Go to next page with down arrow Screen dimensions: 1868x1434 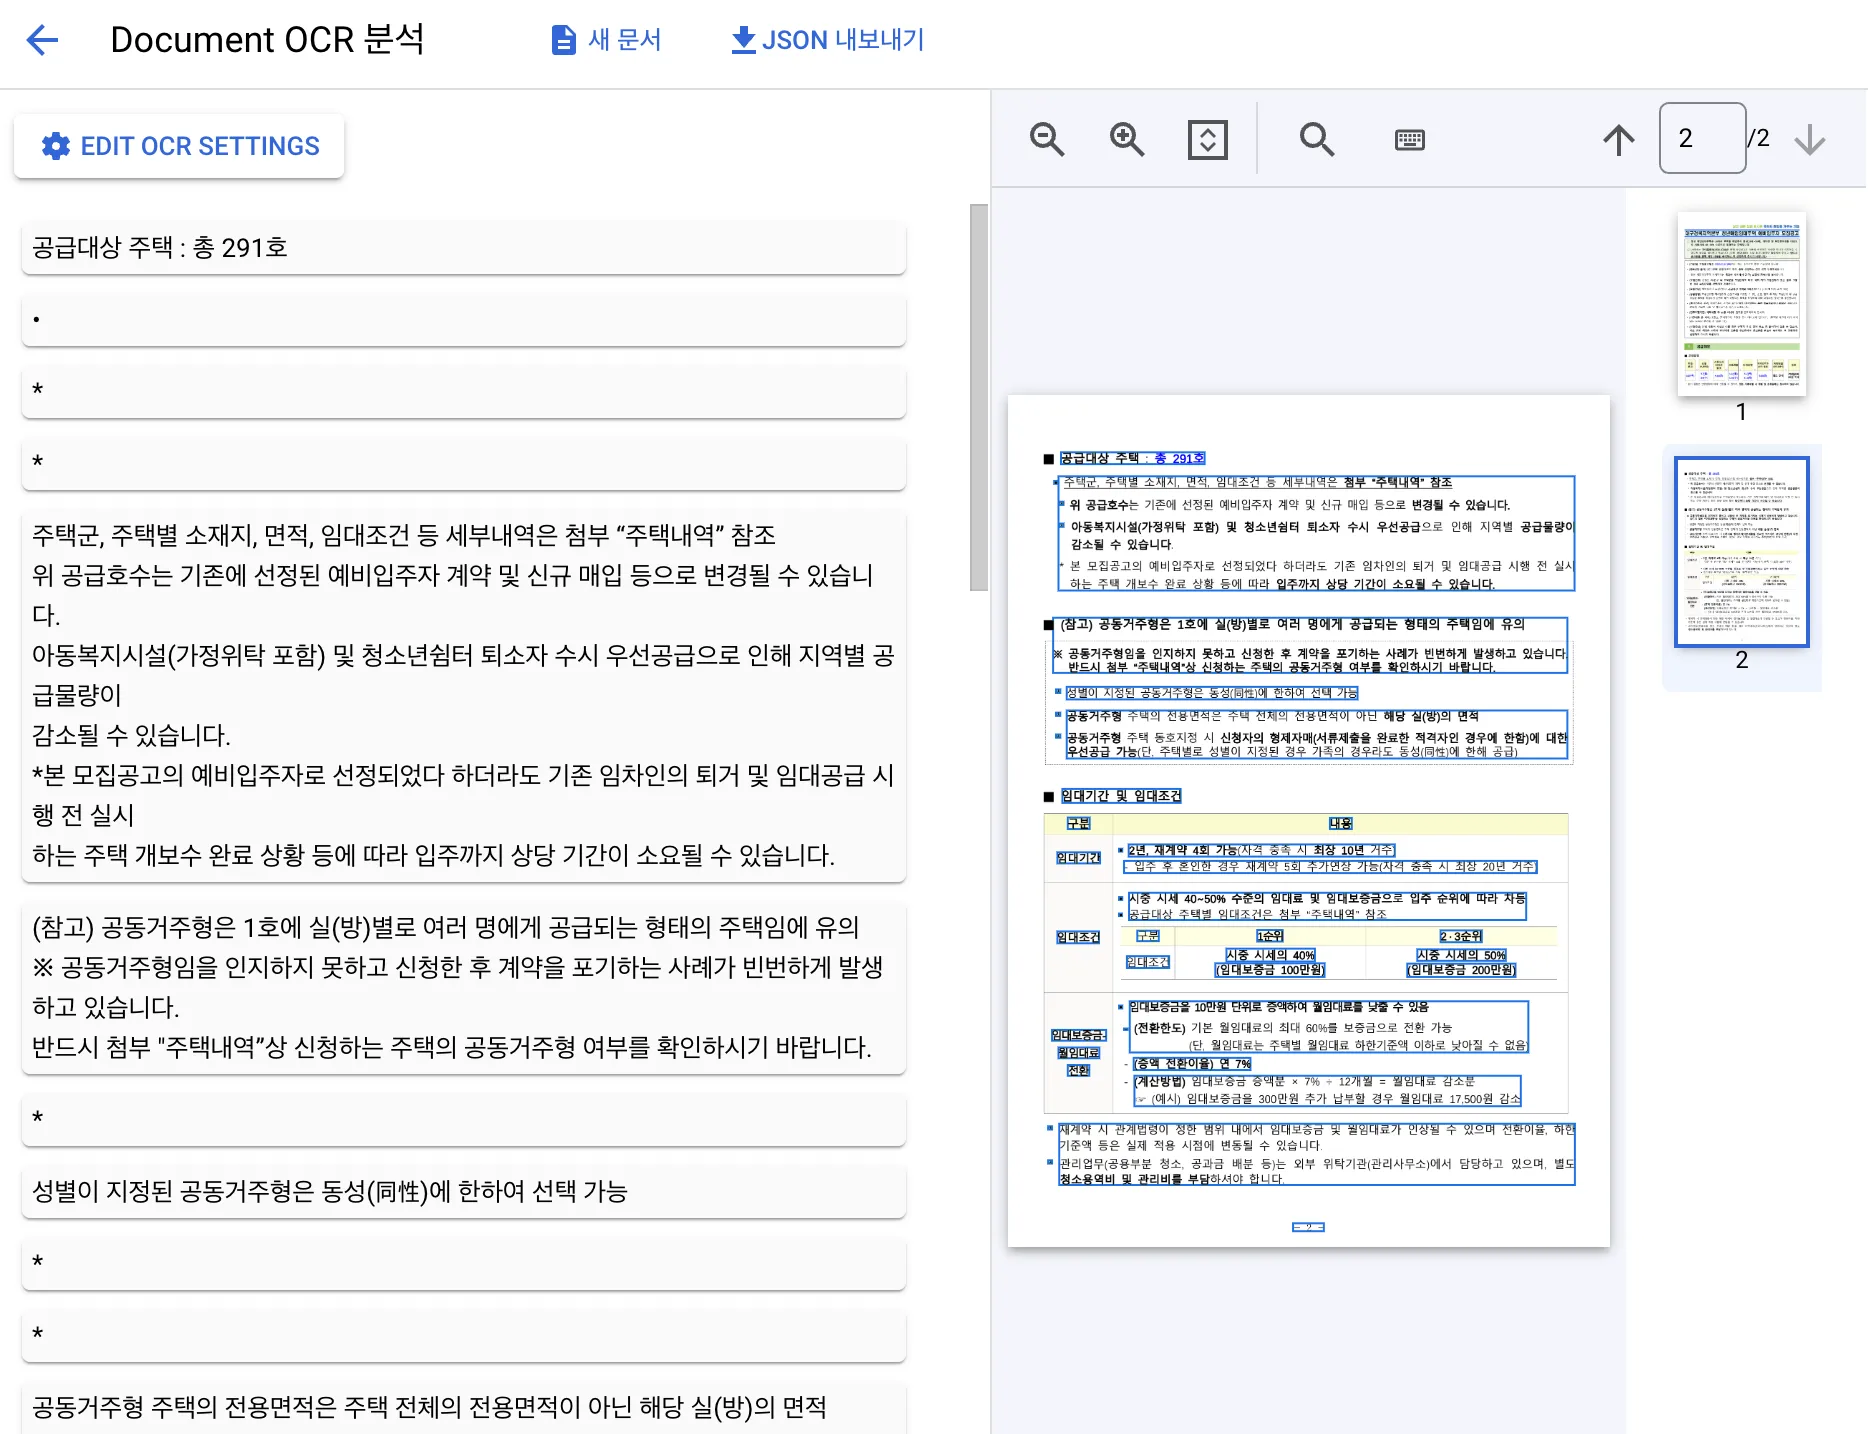(1809, 139)
